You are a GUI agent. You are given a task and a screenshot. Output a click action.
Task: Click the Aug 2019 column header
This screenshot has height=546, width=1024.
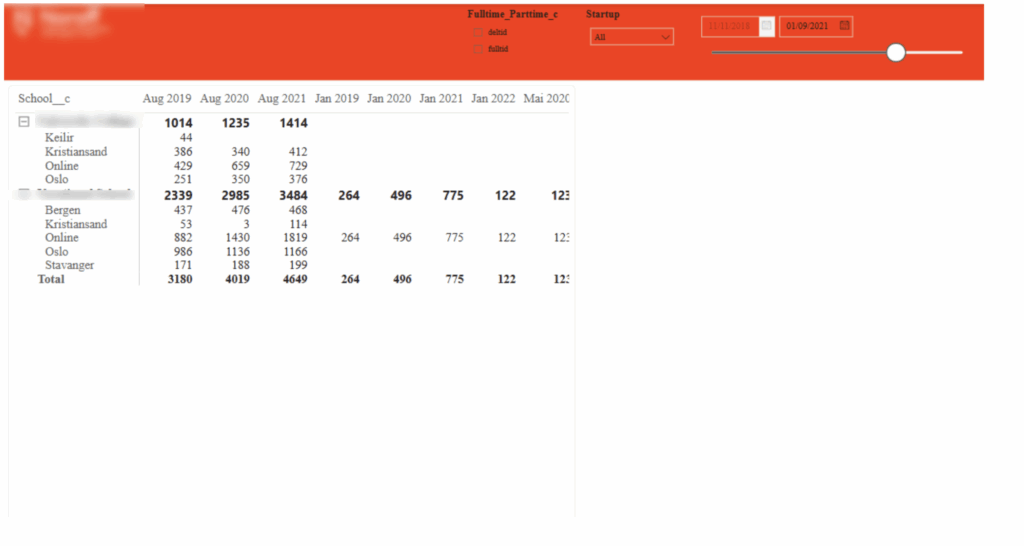(x=167, y=99)
